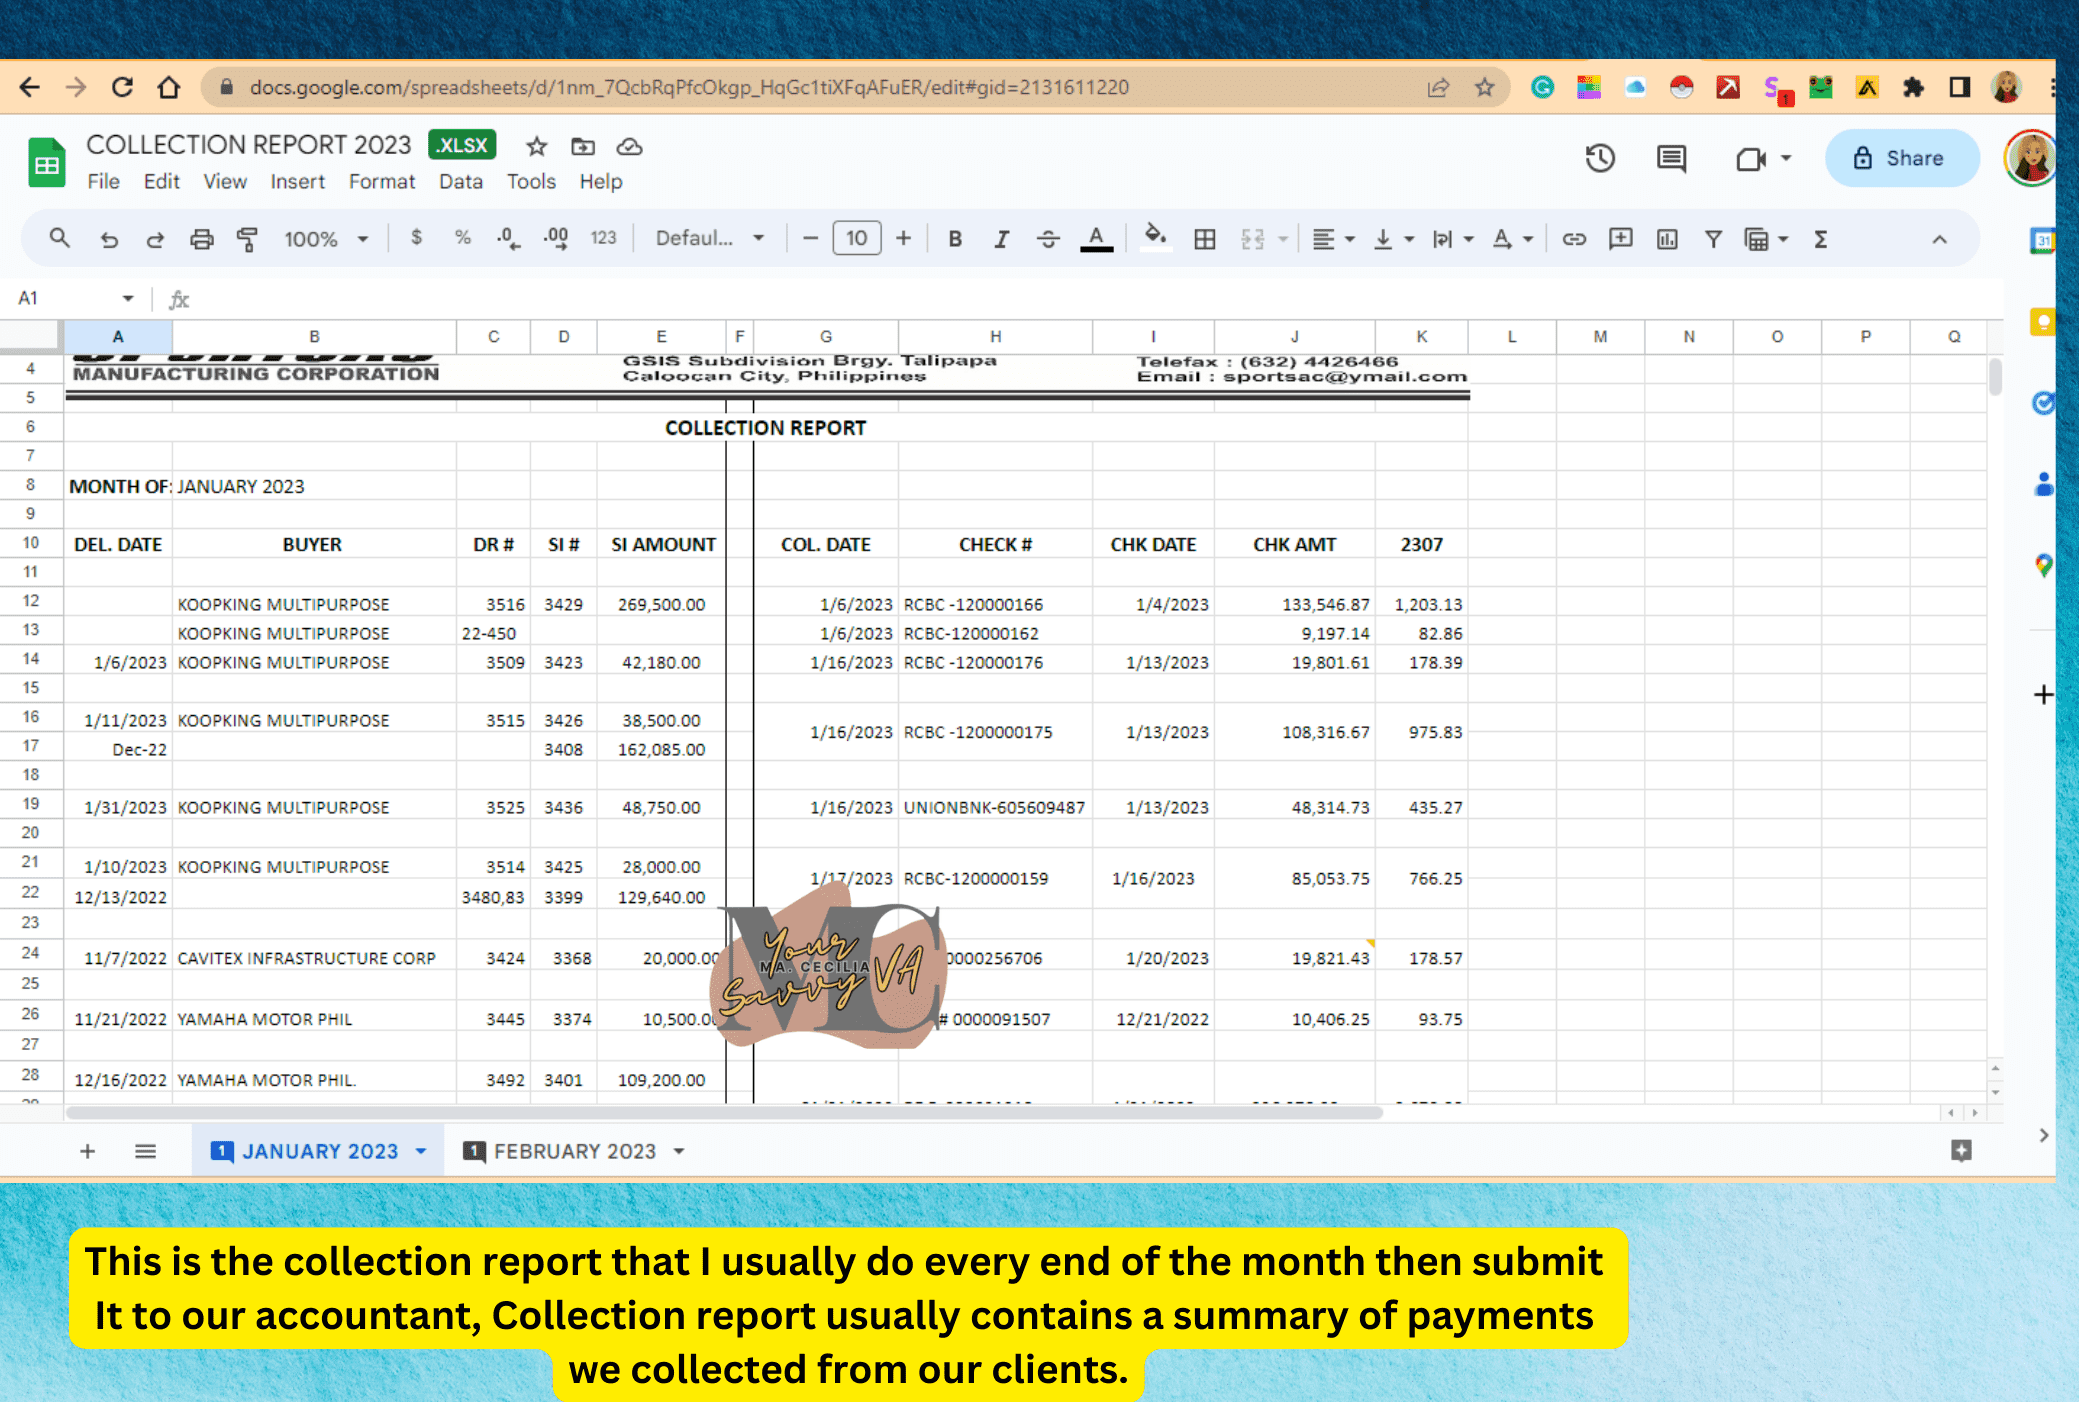Toggle italic formatting
This screenshot has width=2079, height=1402.
coord(1001,239)
